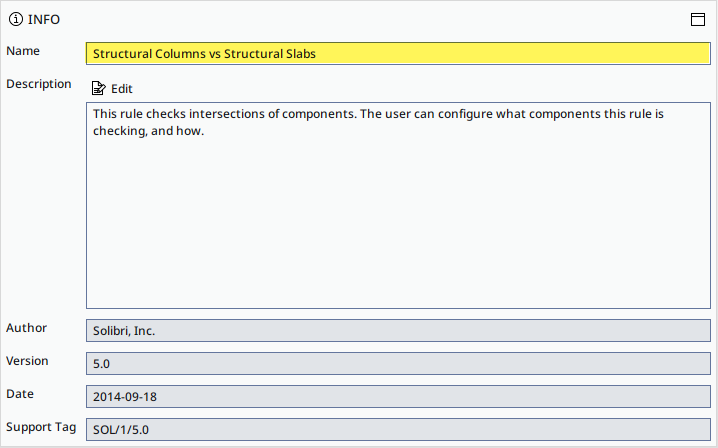
Task: Click the Edit description pencil icon
Action: click(98, 88)
